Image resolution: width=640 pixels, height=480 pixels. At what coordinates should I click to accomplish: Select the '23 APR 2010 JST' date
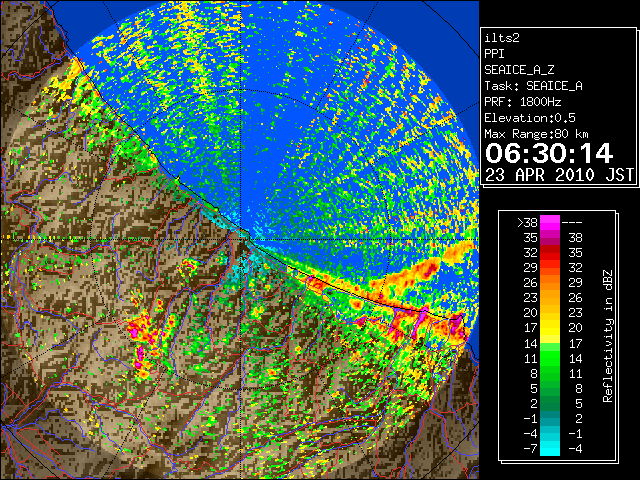tap(559, 175)
